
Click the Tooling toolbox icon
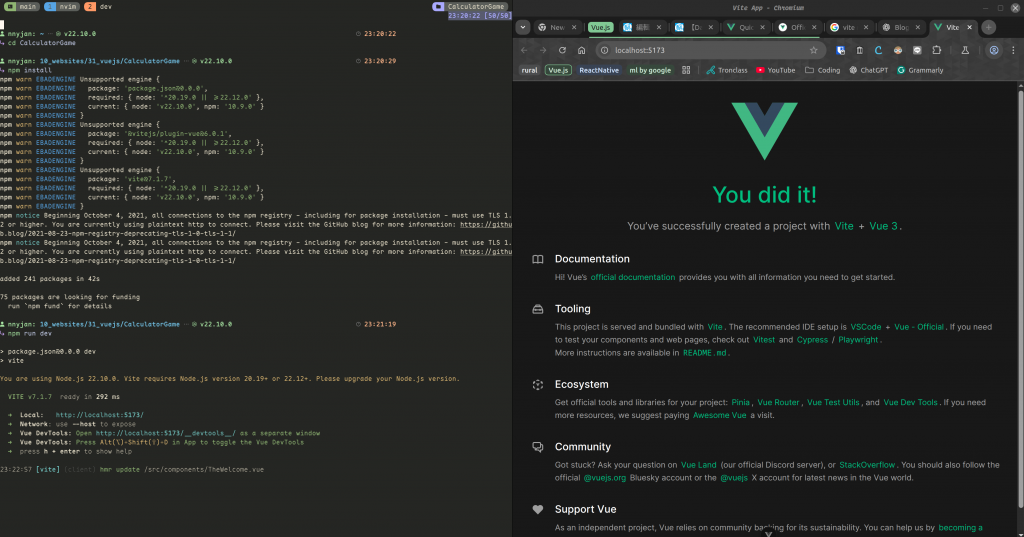pyautogui.click(x=537, y=309)
